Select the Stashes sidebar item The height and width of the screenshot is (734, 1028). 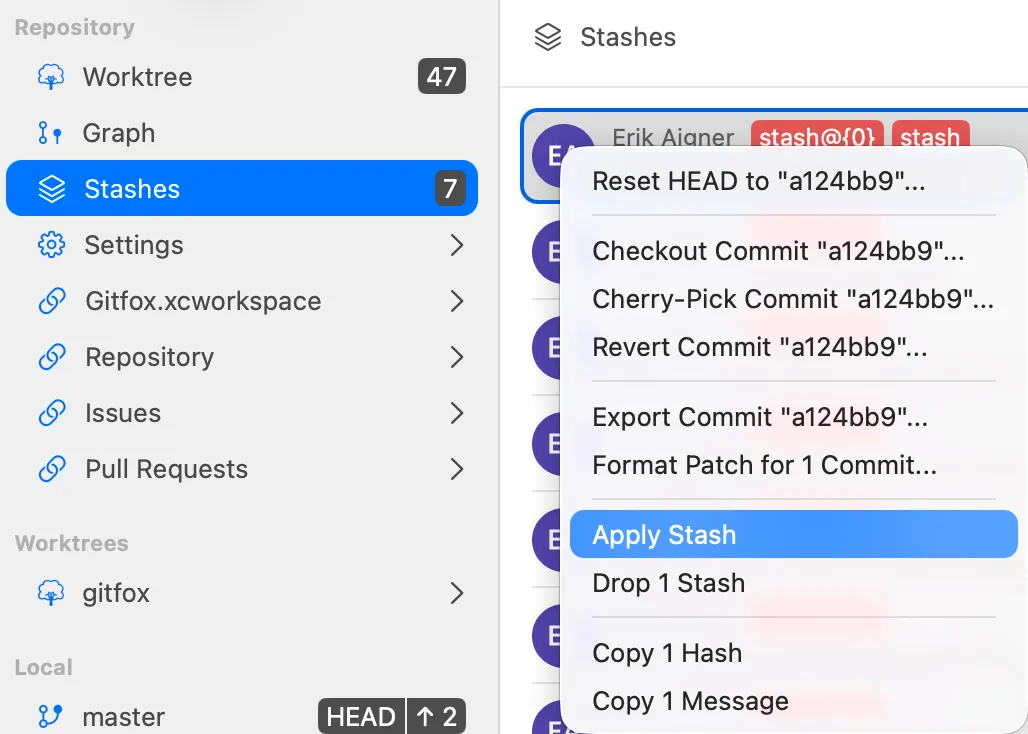click(x=242, y=188)
